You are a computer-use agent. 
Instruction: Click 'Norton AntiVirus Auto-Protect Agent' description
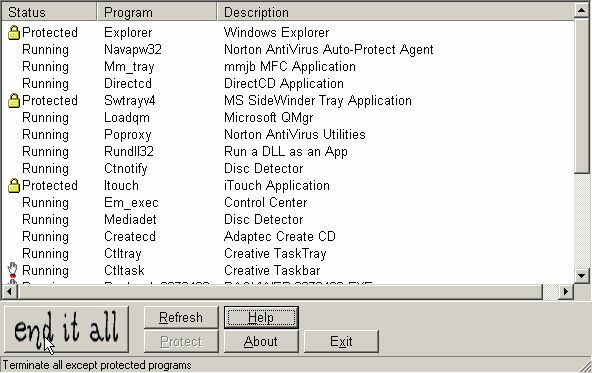click(328, 49)
